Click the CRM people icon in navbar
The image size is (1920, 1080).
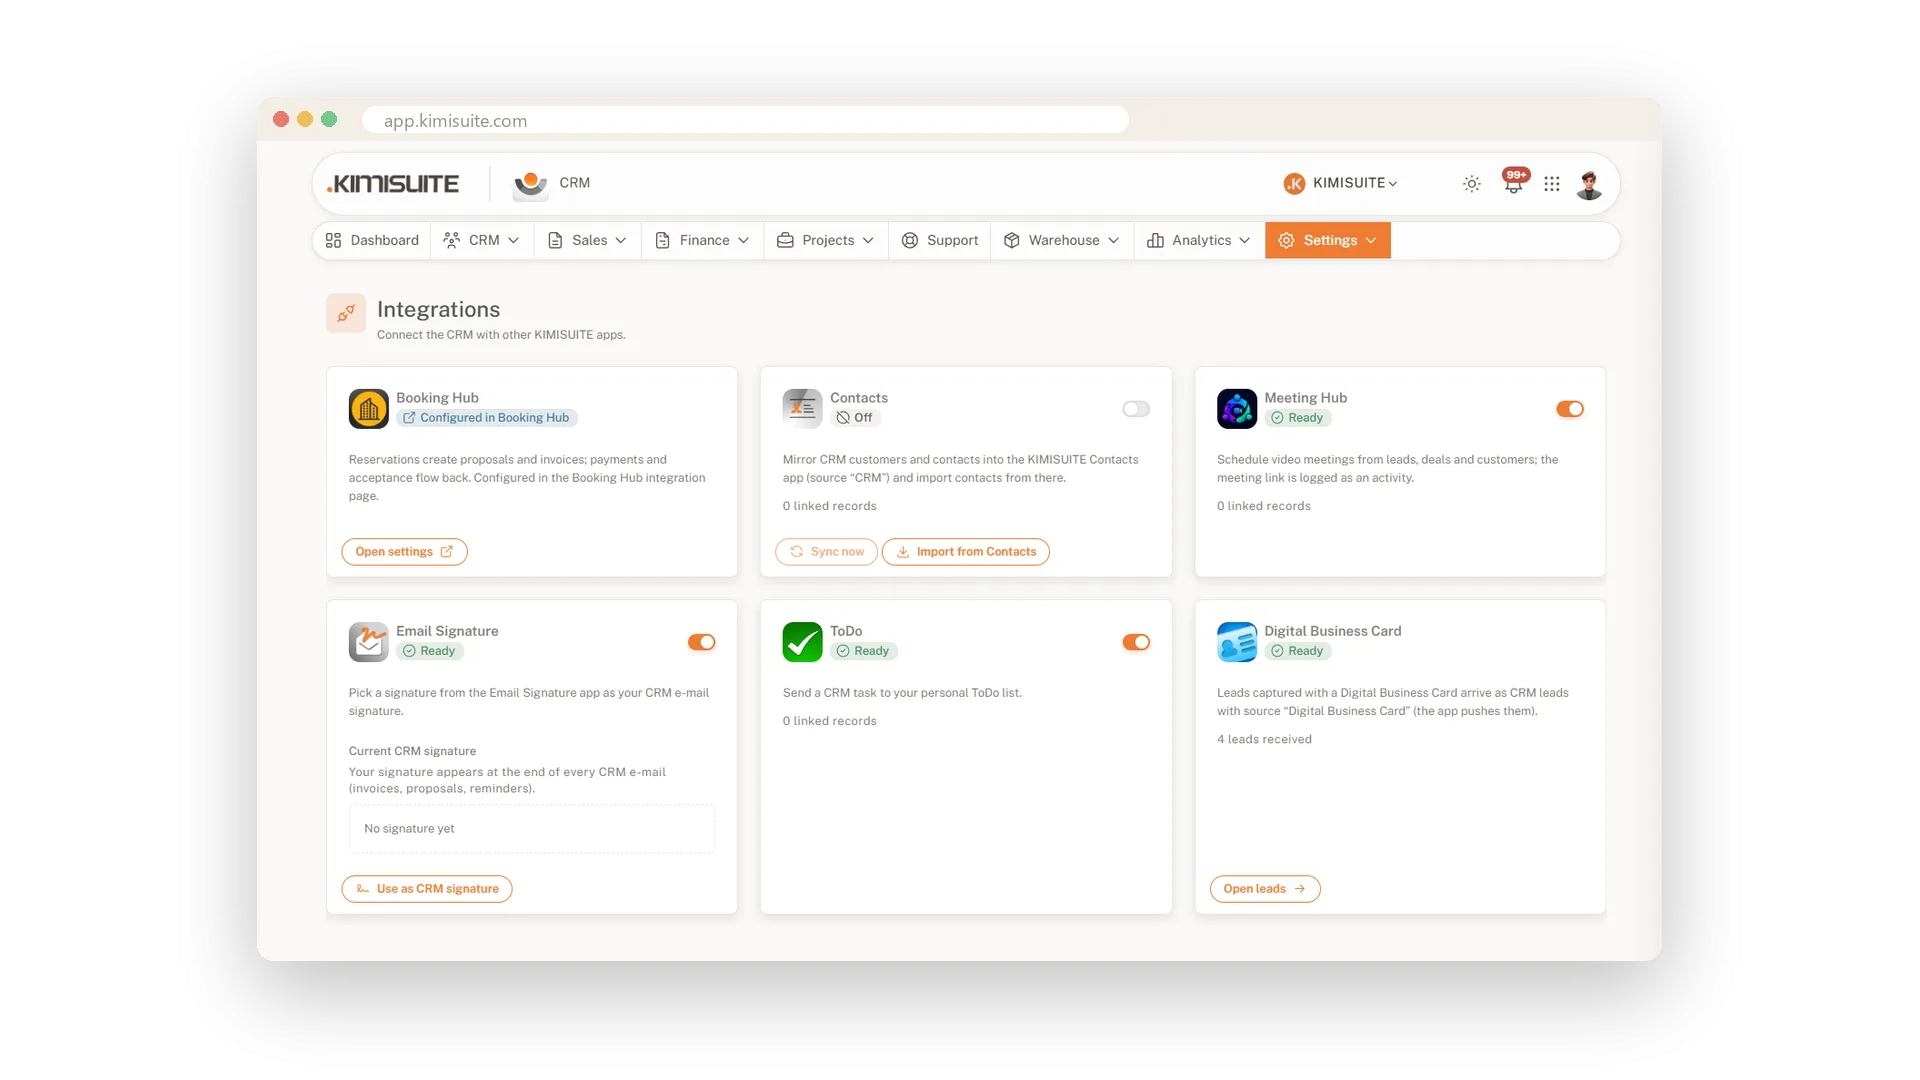(452, 240)
